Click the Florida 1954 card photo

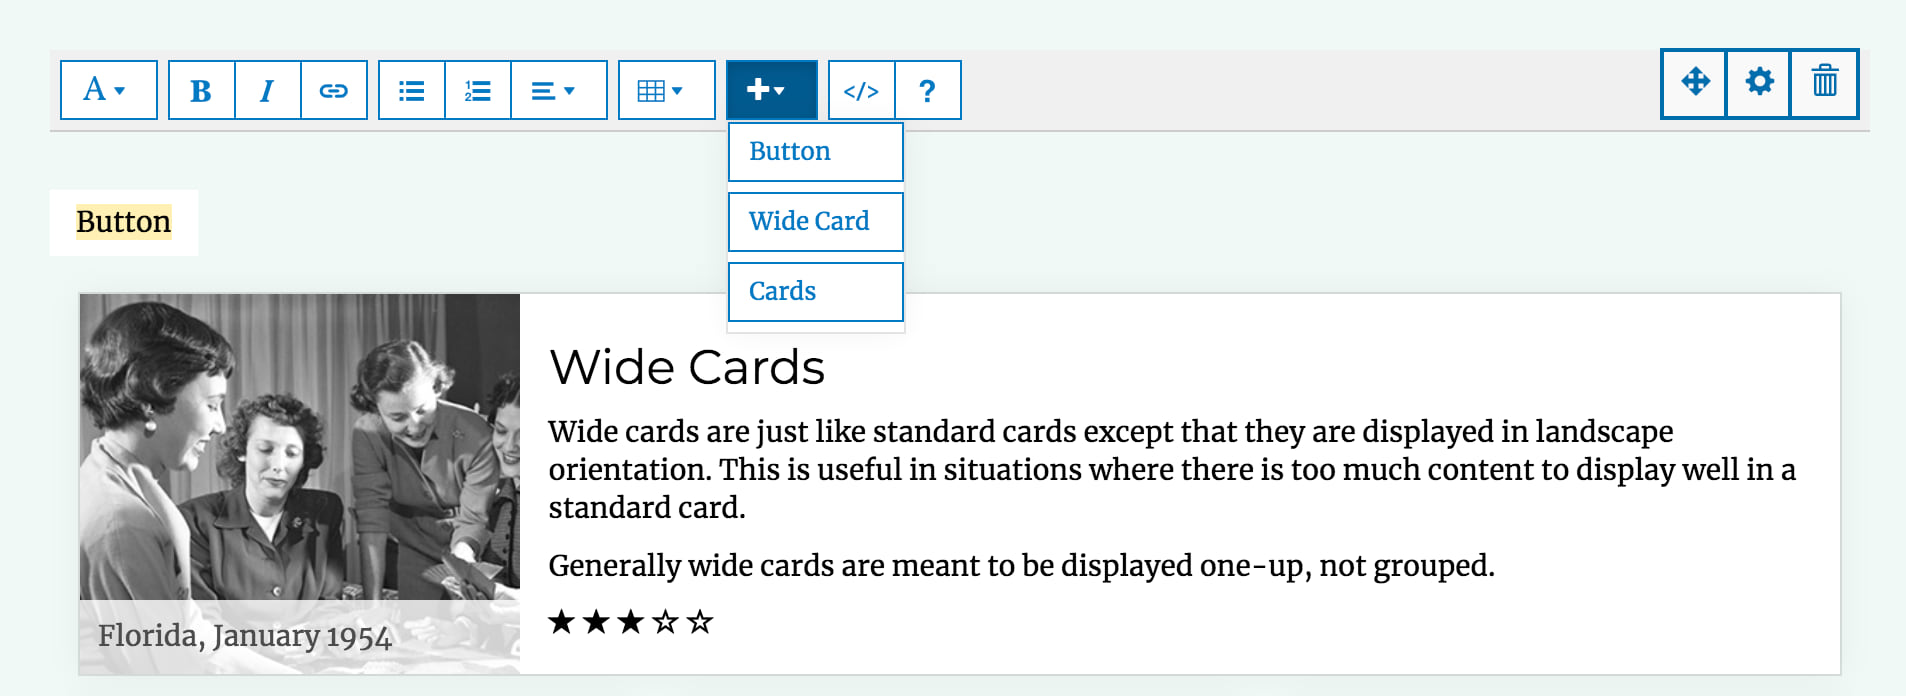tap(299, 450)
